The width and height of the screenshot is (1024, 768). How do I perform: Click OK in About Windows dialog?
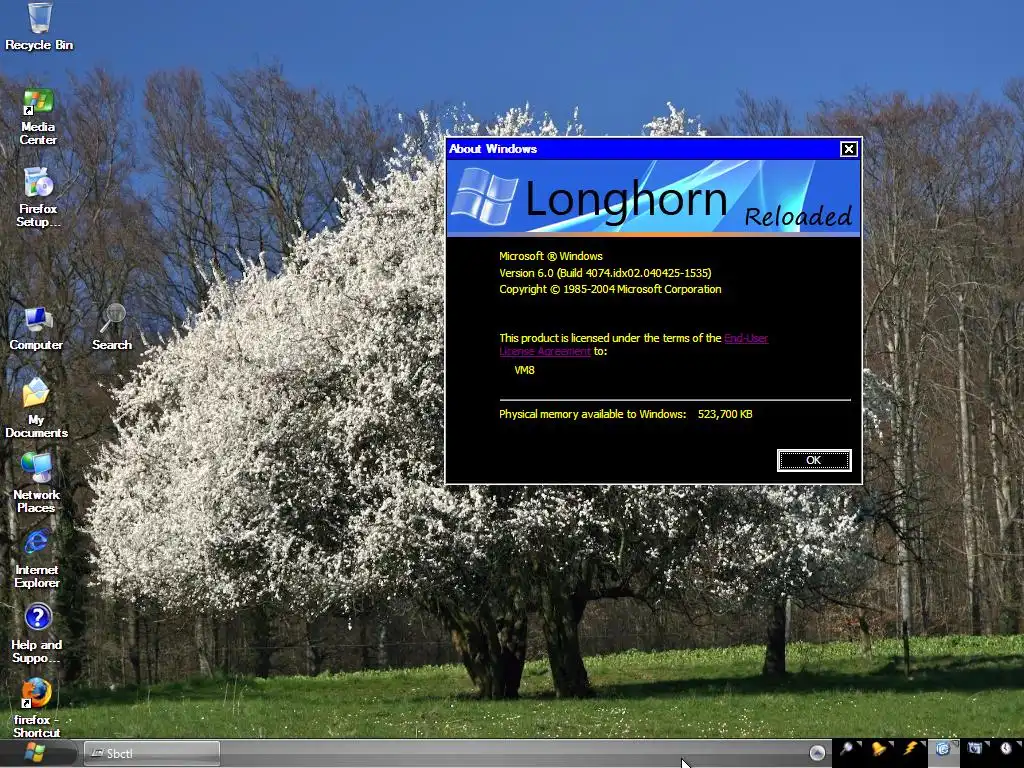click(x=814, y=460)
